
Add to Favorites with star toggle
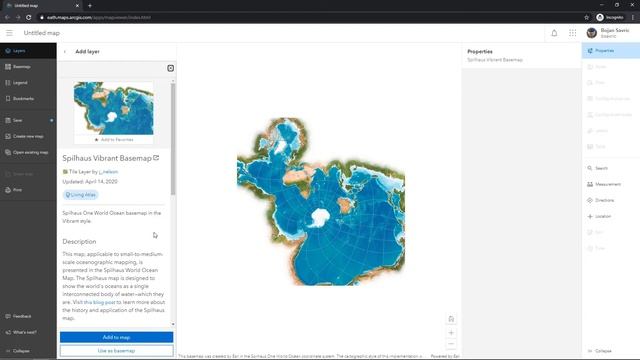[x=114, y=140]
